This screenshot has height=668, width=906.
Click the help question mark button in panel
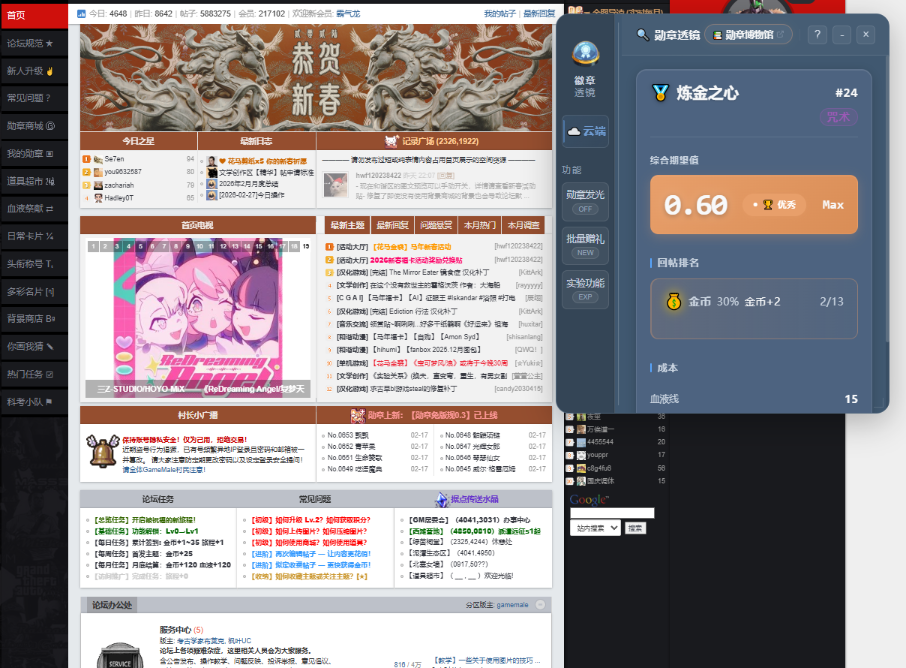pos(817,35)
